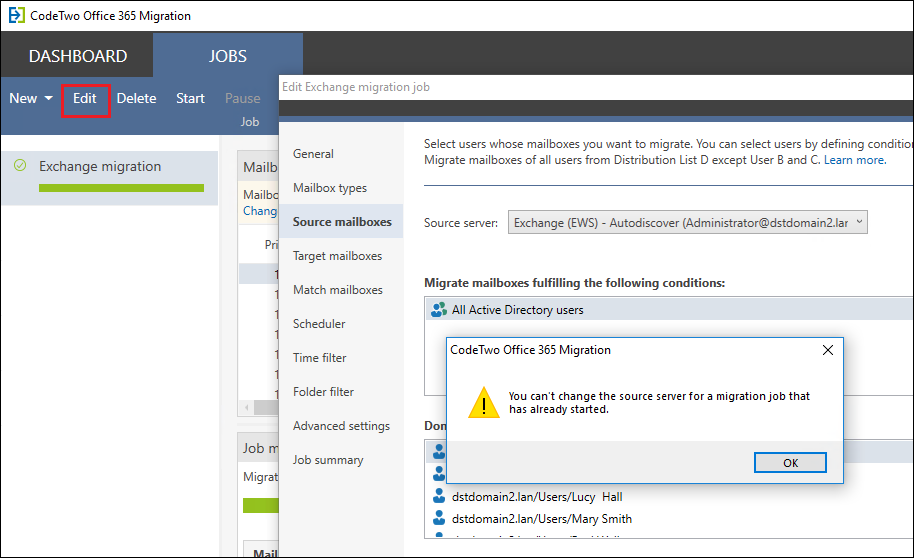
Task: Select the Exchange migration job
Action: pyautogui.click(x=110, y=177)
